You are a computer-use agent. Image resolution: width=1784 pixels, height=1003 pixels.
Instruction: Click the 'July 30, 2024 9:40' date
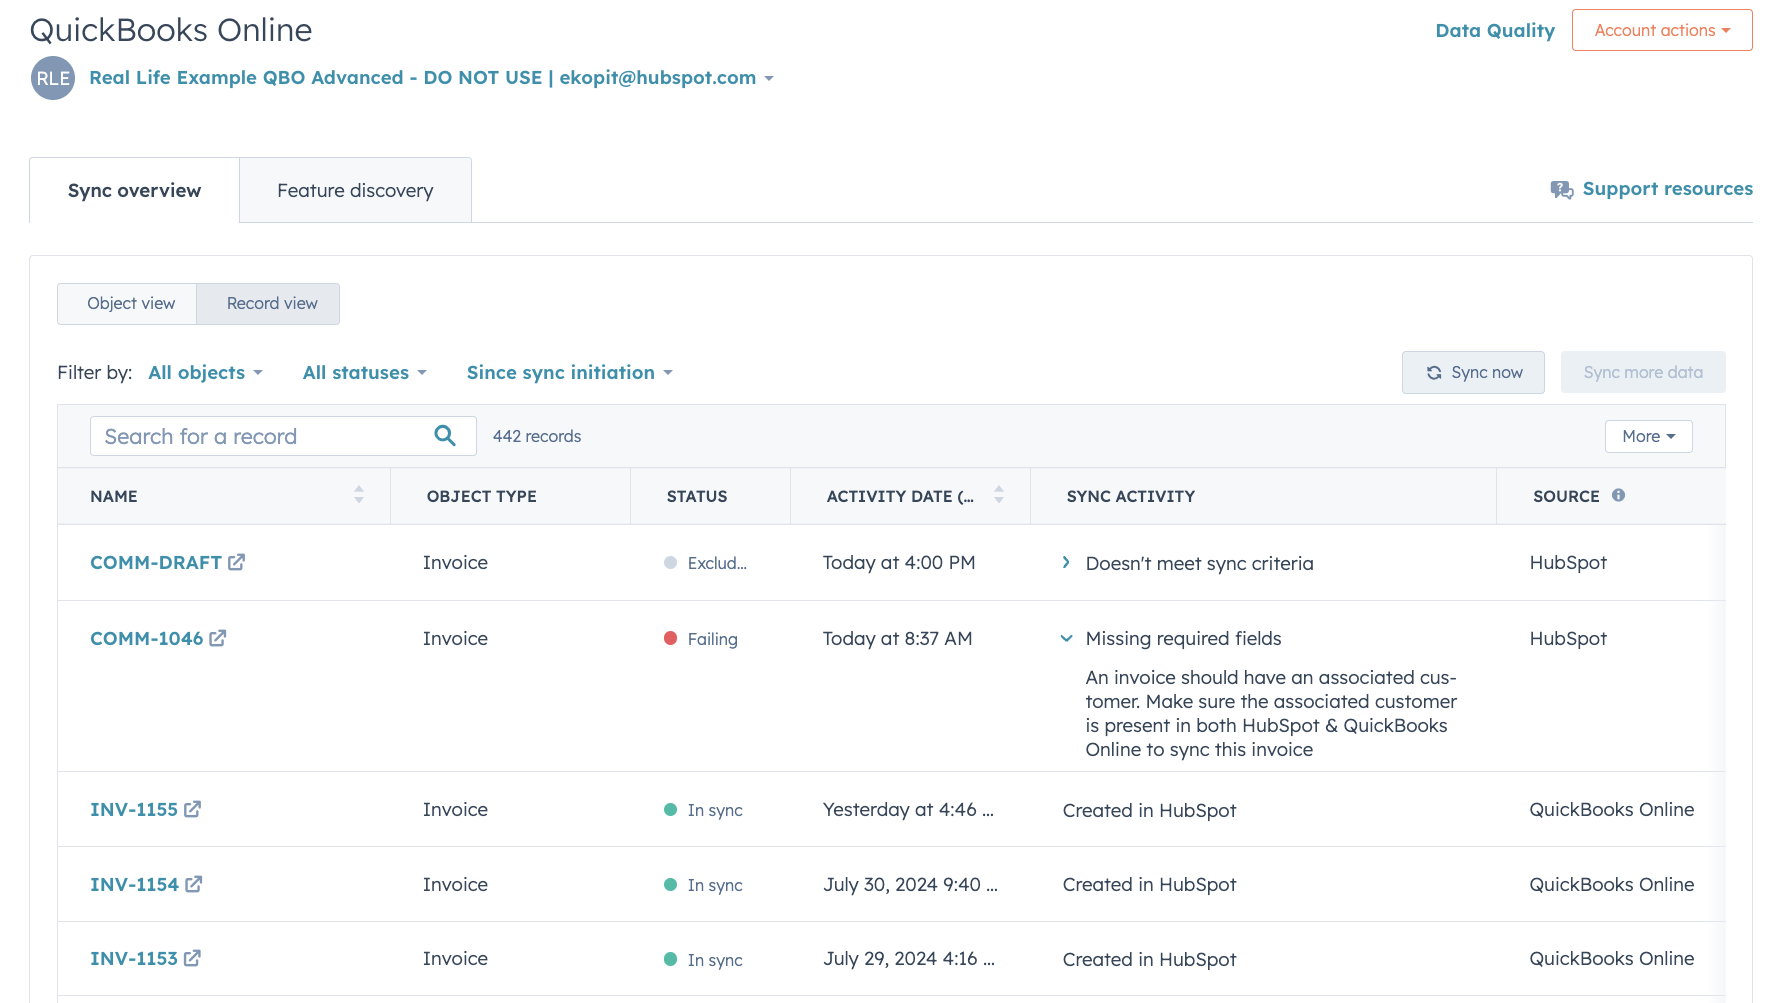coord(910,884)
